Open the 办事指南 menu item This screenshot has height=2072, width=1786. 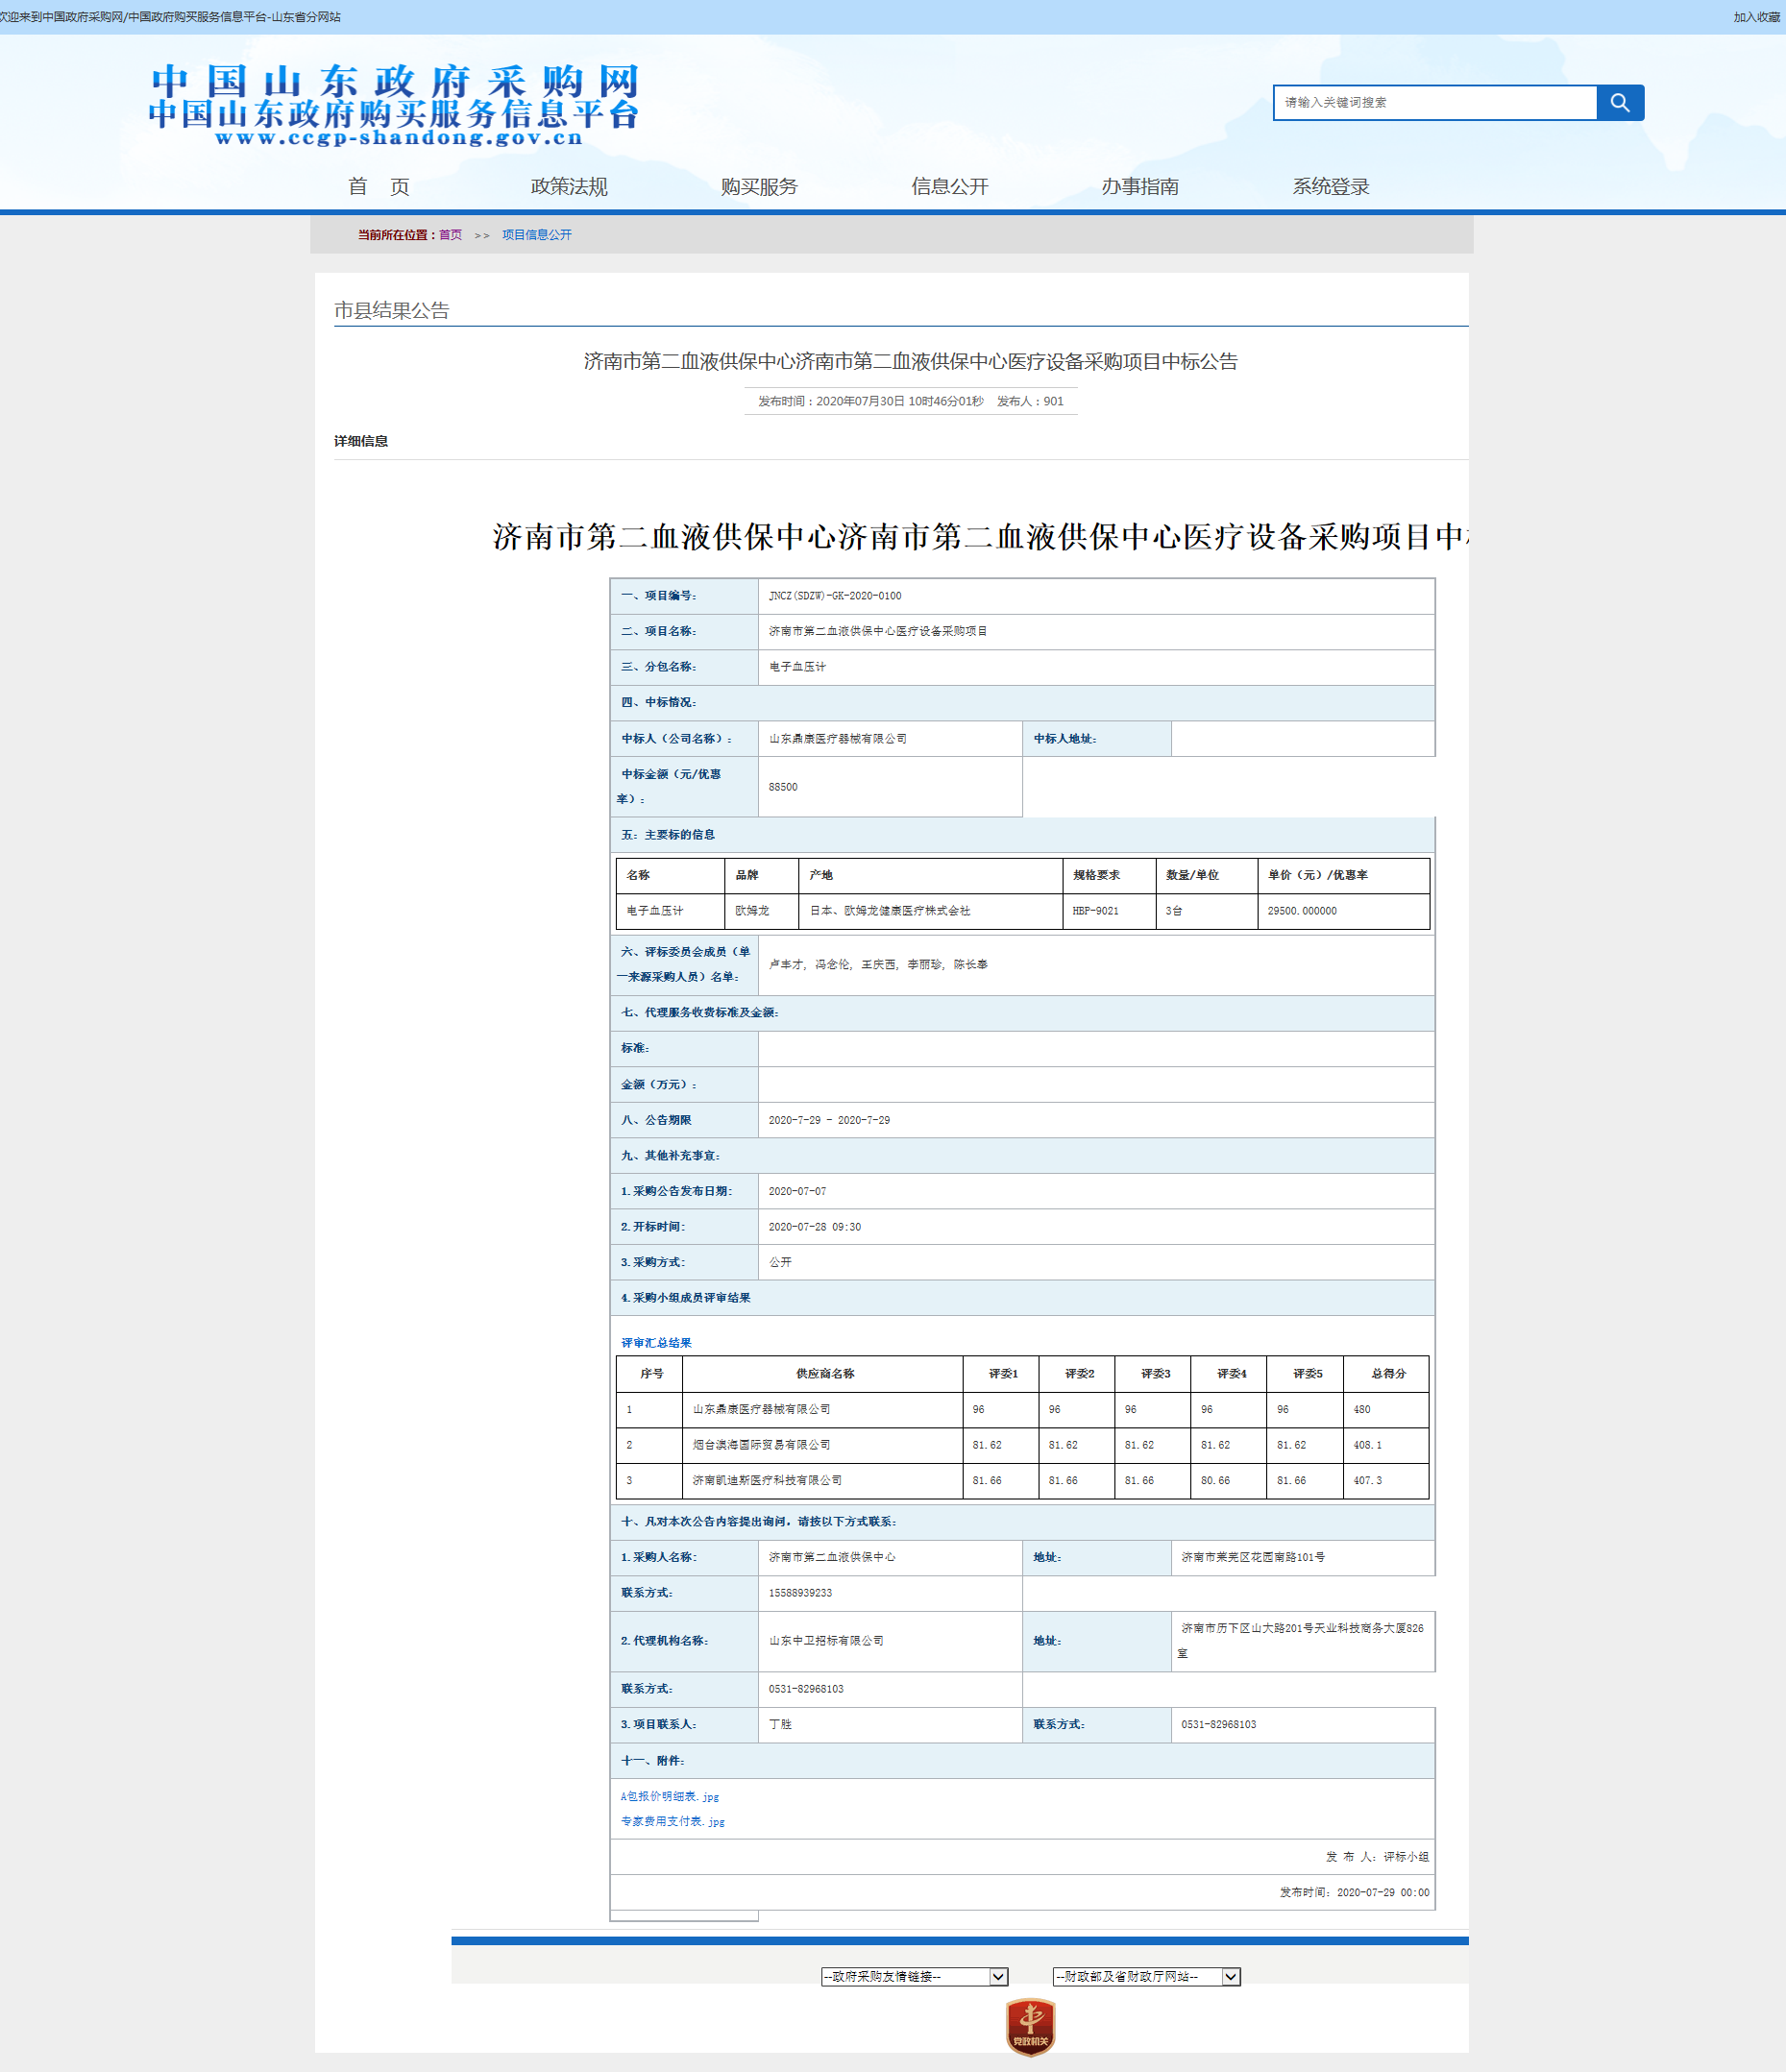pyautogui.click(x=1140, y=187)
